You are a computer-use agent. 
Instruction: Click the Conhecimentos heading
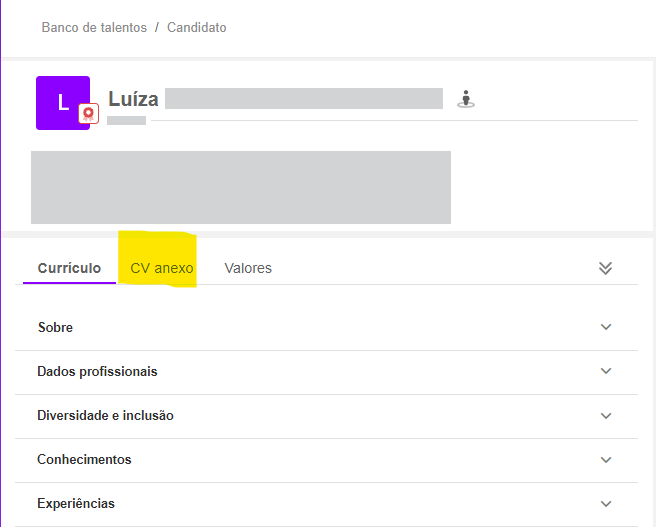(84, 459)
